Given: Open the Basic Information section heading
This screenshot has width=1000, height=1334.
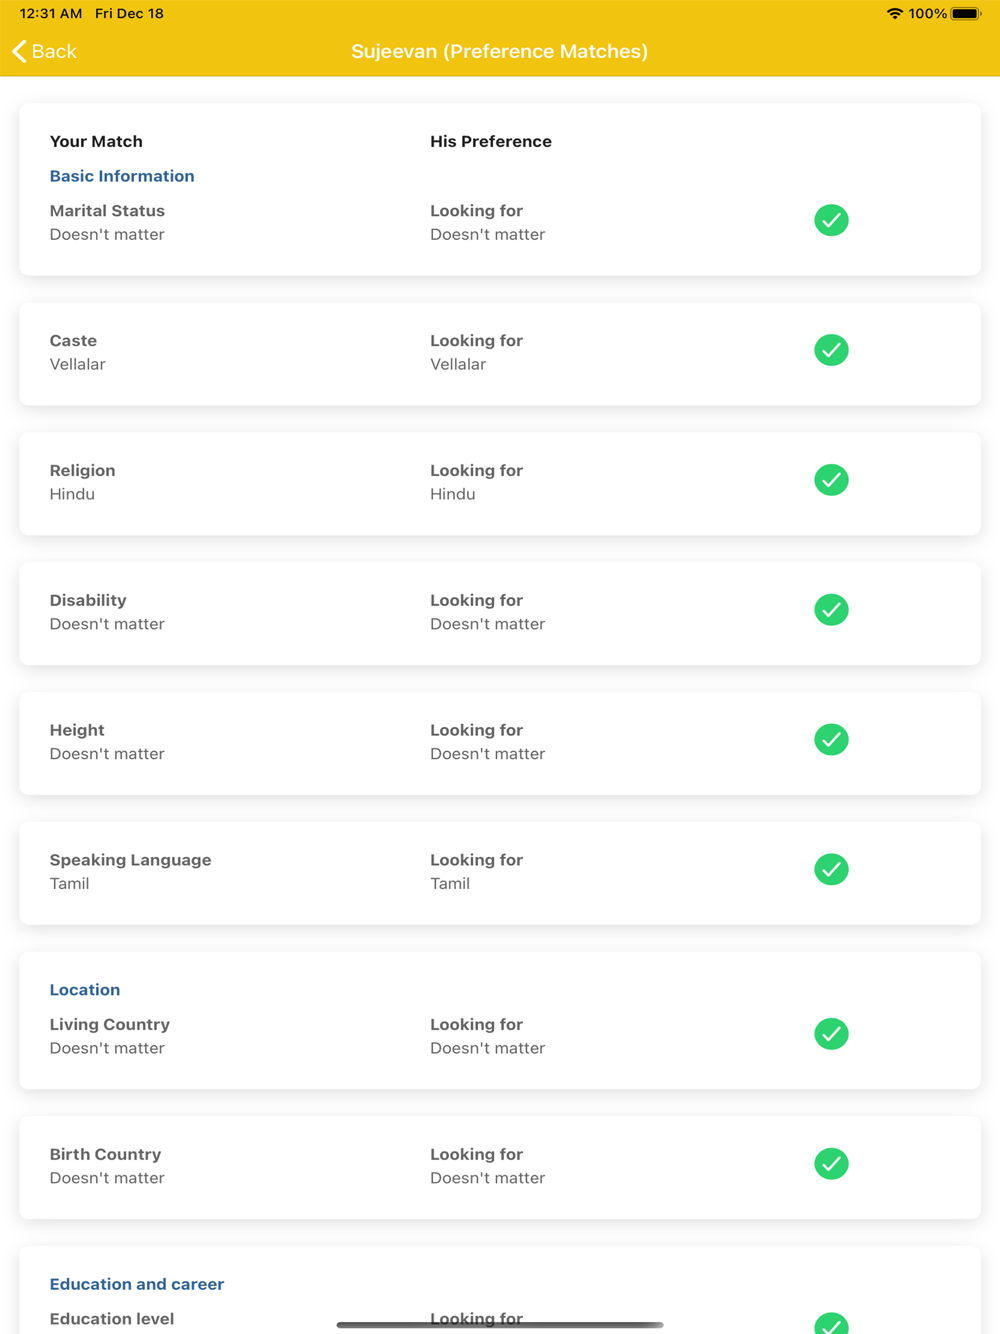Looking at the screenshot, I should click(122, 176).
